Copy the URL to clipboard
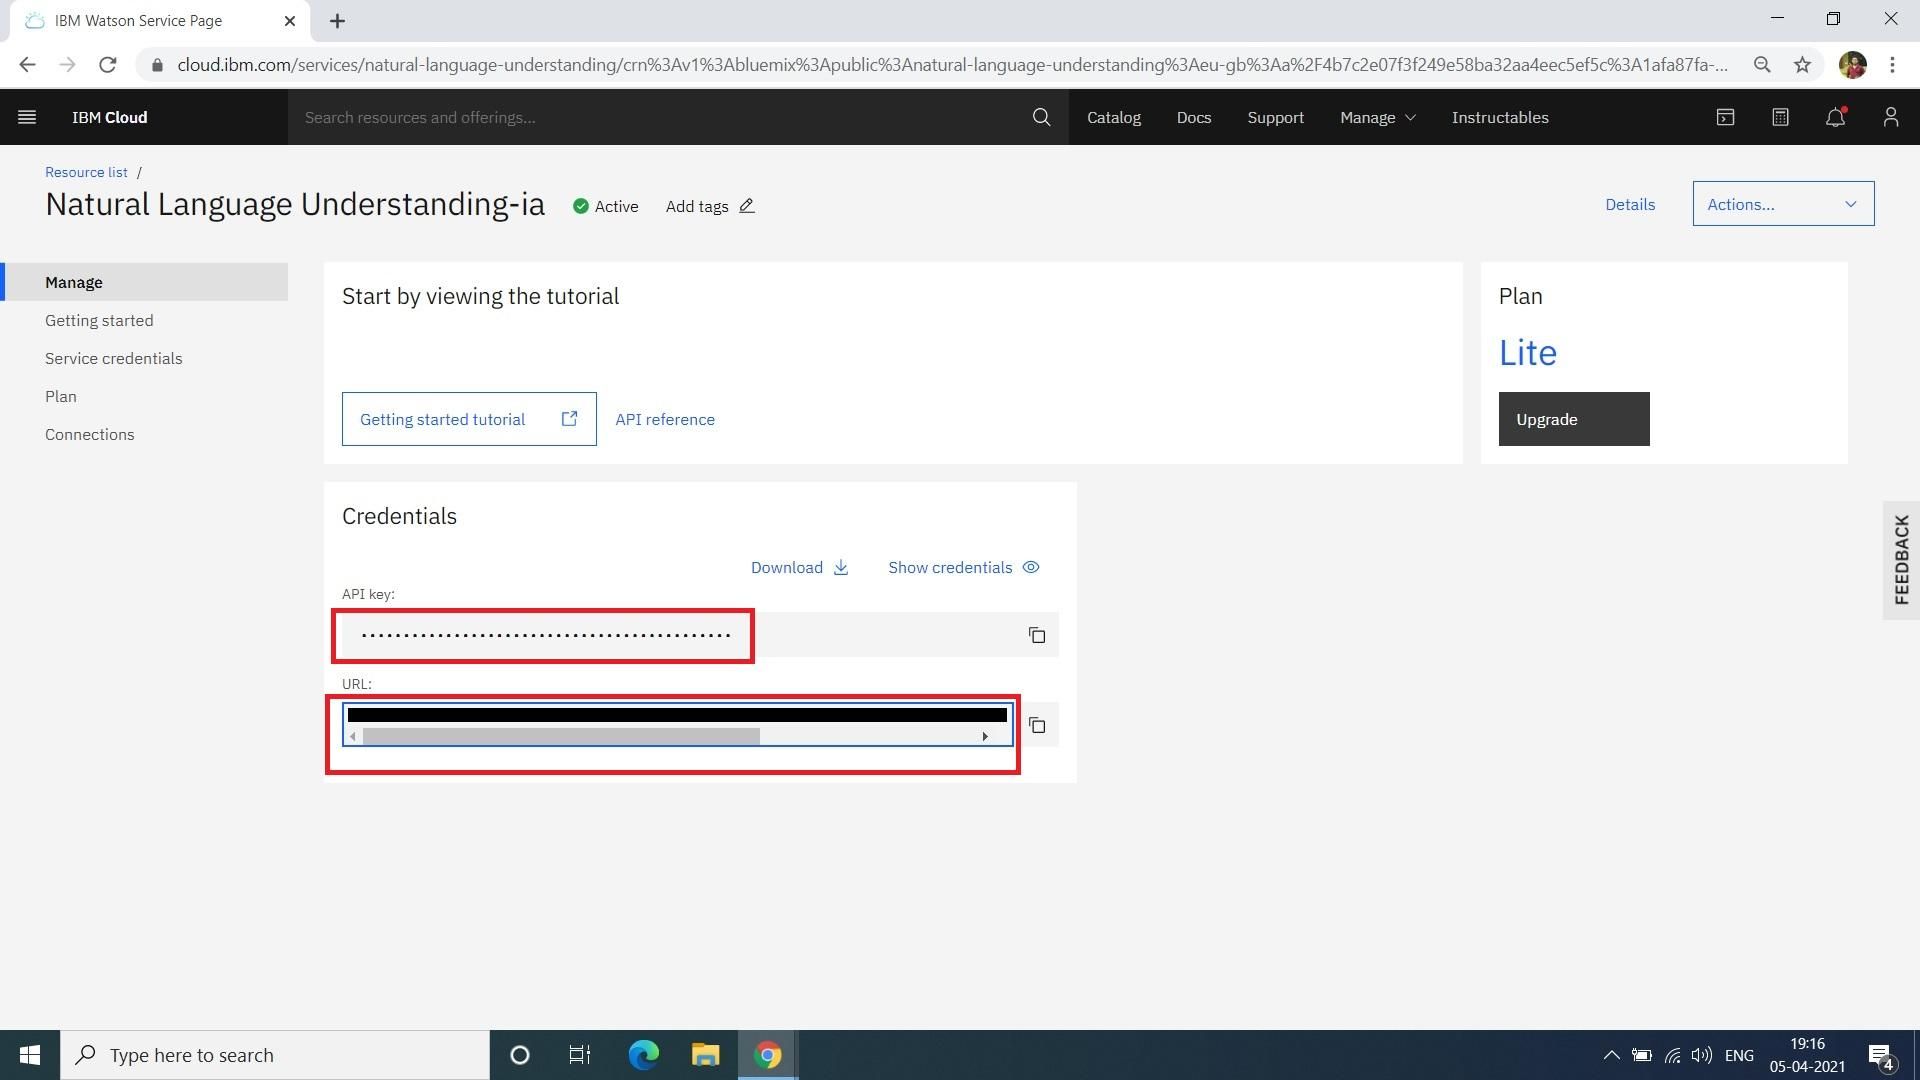The image size is (1920, 1080). pyautogui.click(x=1037, y=725)
